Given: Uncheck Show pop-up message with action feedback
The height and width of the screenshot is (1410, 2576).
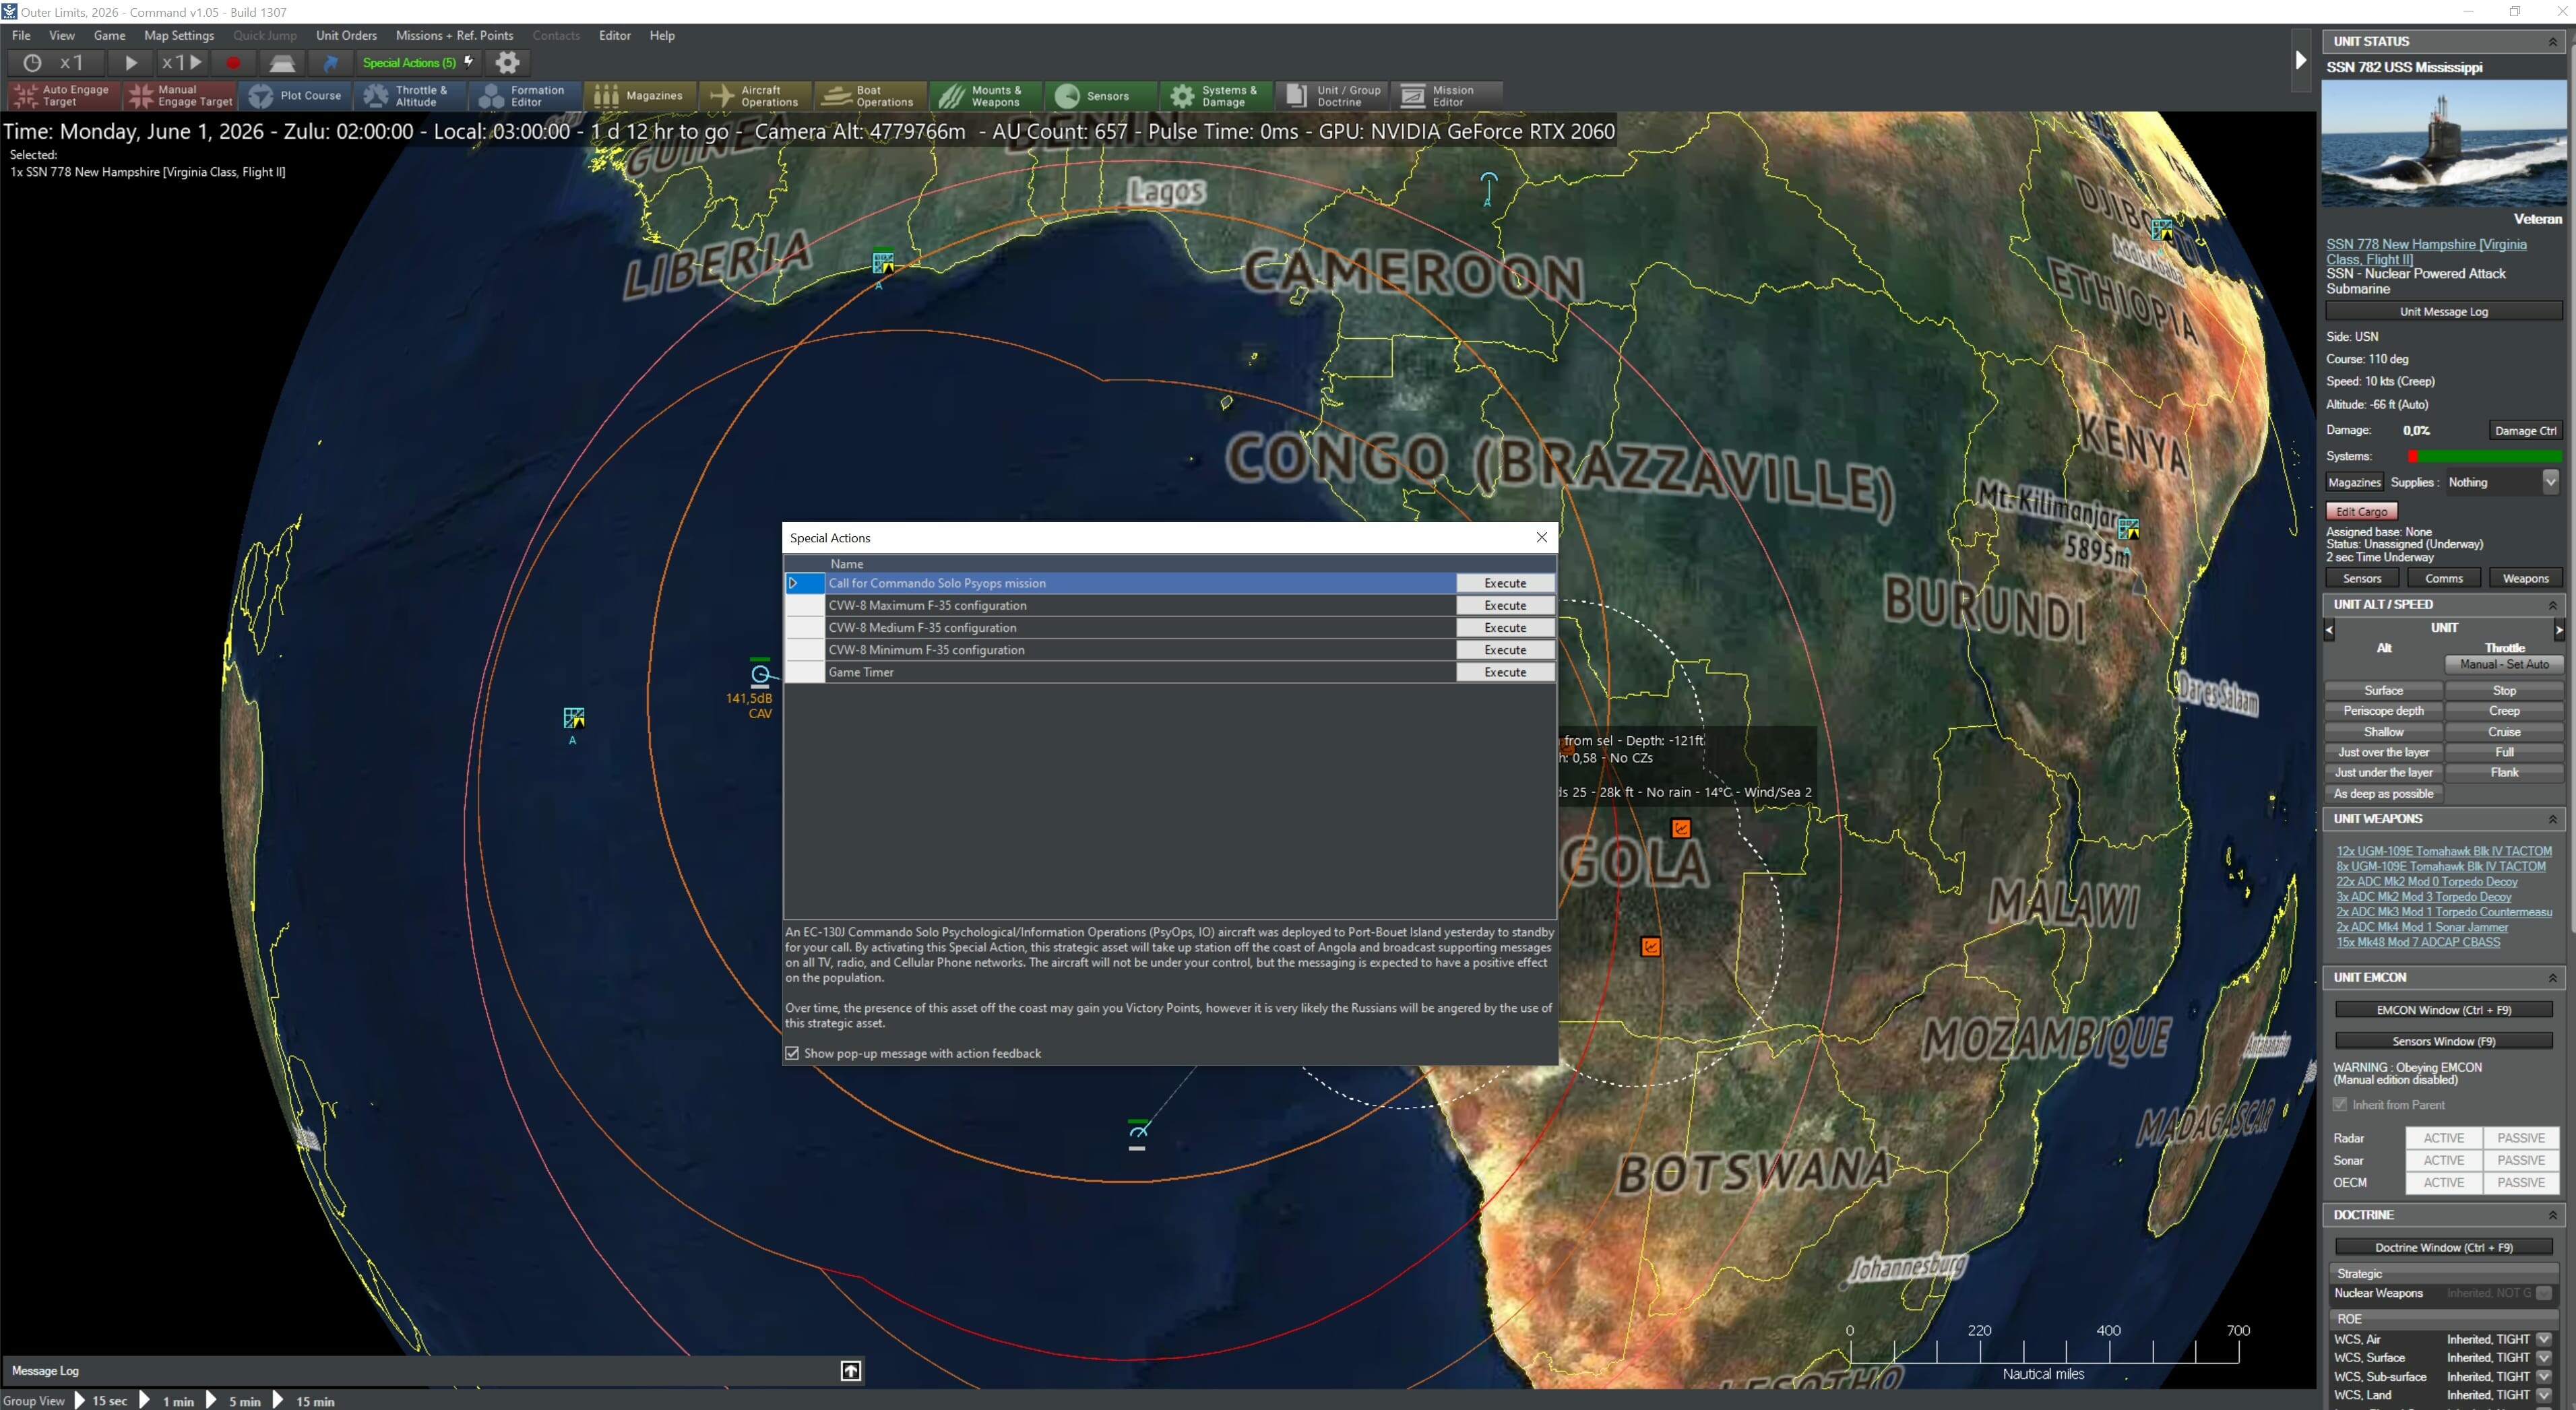Looking at the screenshot, I should (x=792, y=1053).
